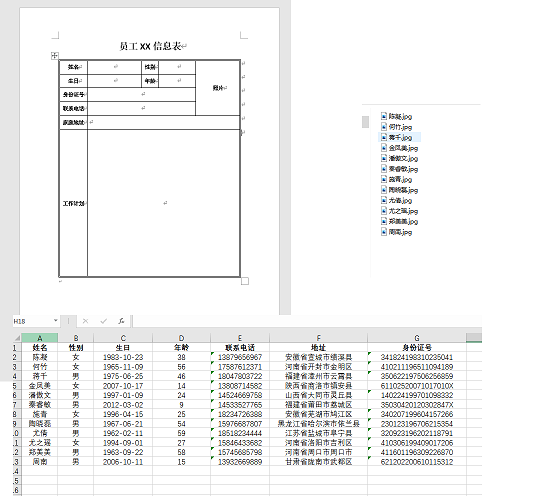This screenshot has width=540, height=504.
Task: Select the 陶晓磊.jpg file icon
Action: (x=384, y=190)
